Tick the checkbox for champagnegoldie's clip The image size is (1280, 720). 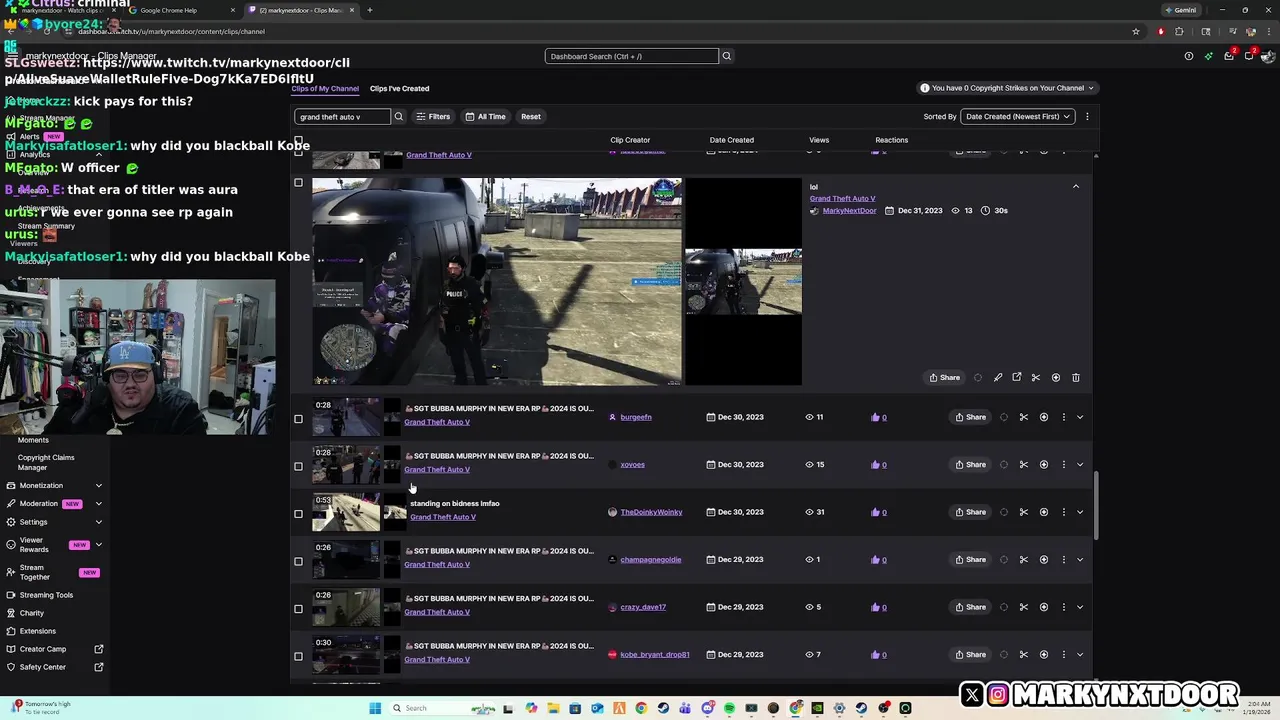point(298,561)
